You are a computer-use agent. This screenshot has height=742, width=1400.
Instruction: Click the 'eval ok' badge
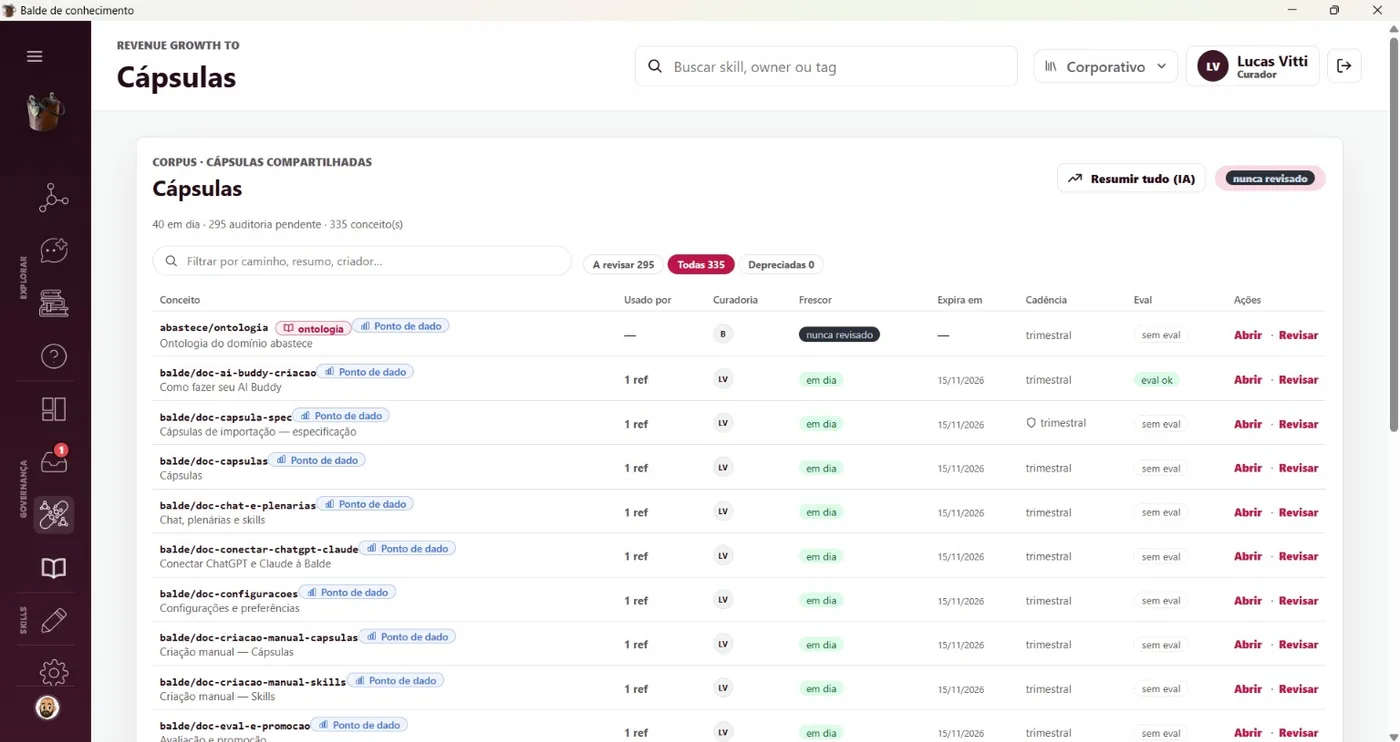tap(1157, 380)
